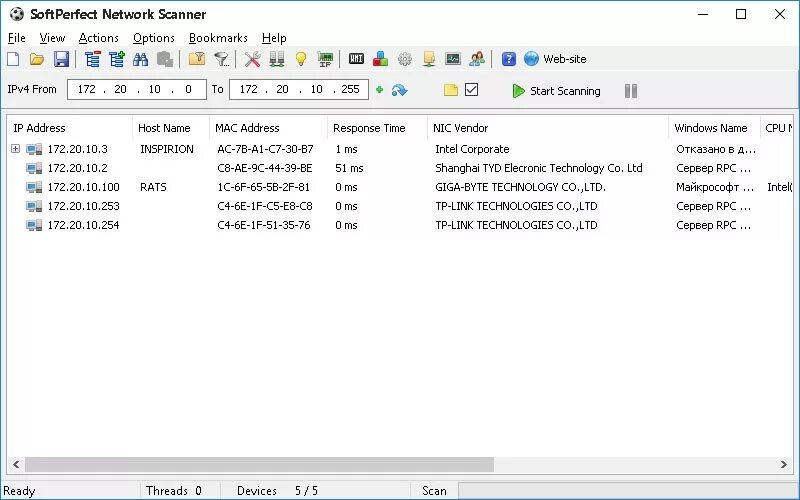Viewport: 800px width, 500px height.
Task: Click the users accounts icon
Action: (x=477, y=59)
